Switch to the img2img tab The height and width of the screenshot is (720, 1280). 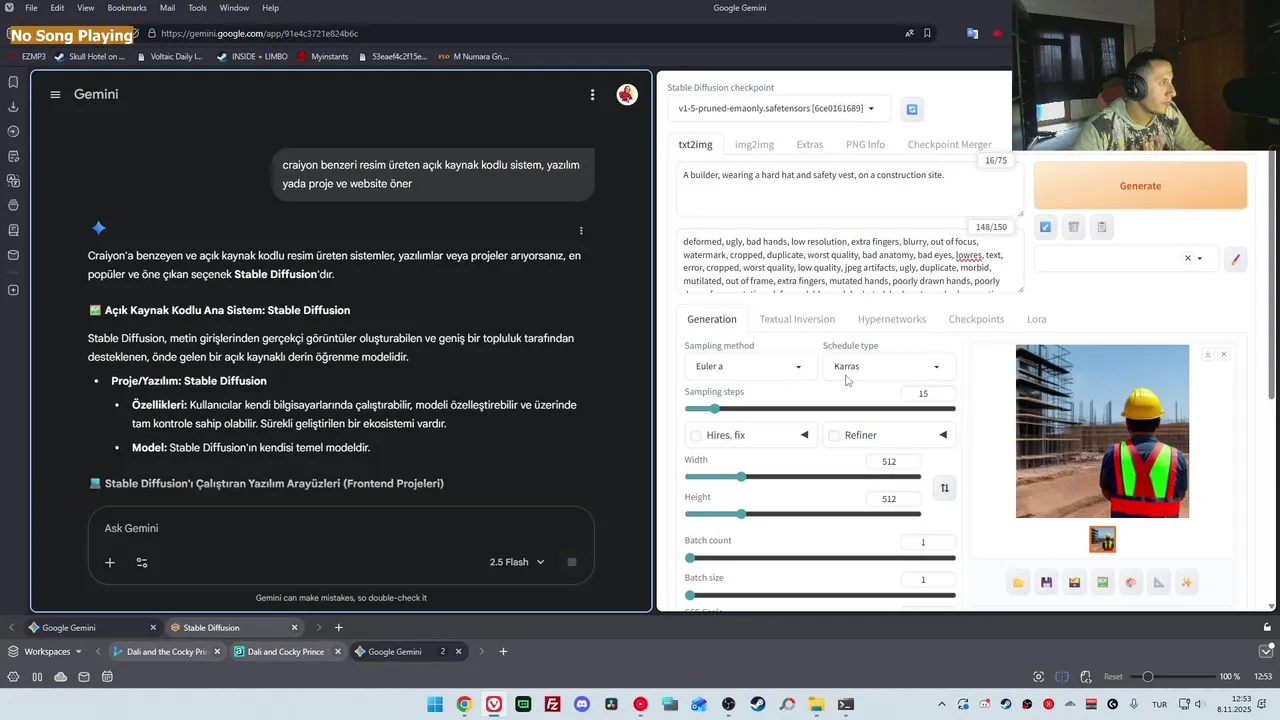pyautogui.click(x=754, y=144)
